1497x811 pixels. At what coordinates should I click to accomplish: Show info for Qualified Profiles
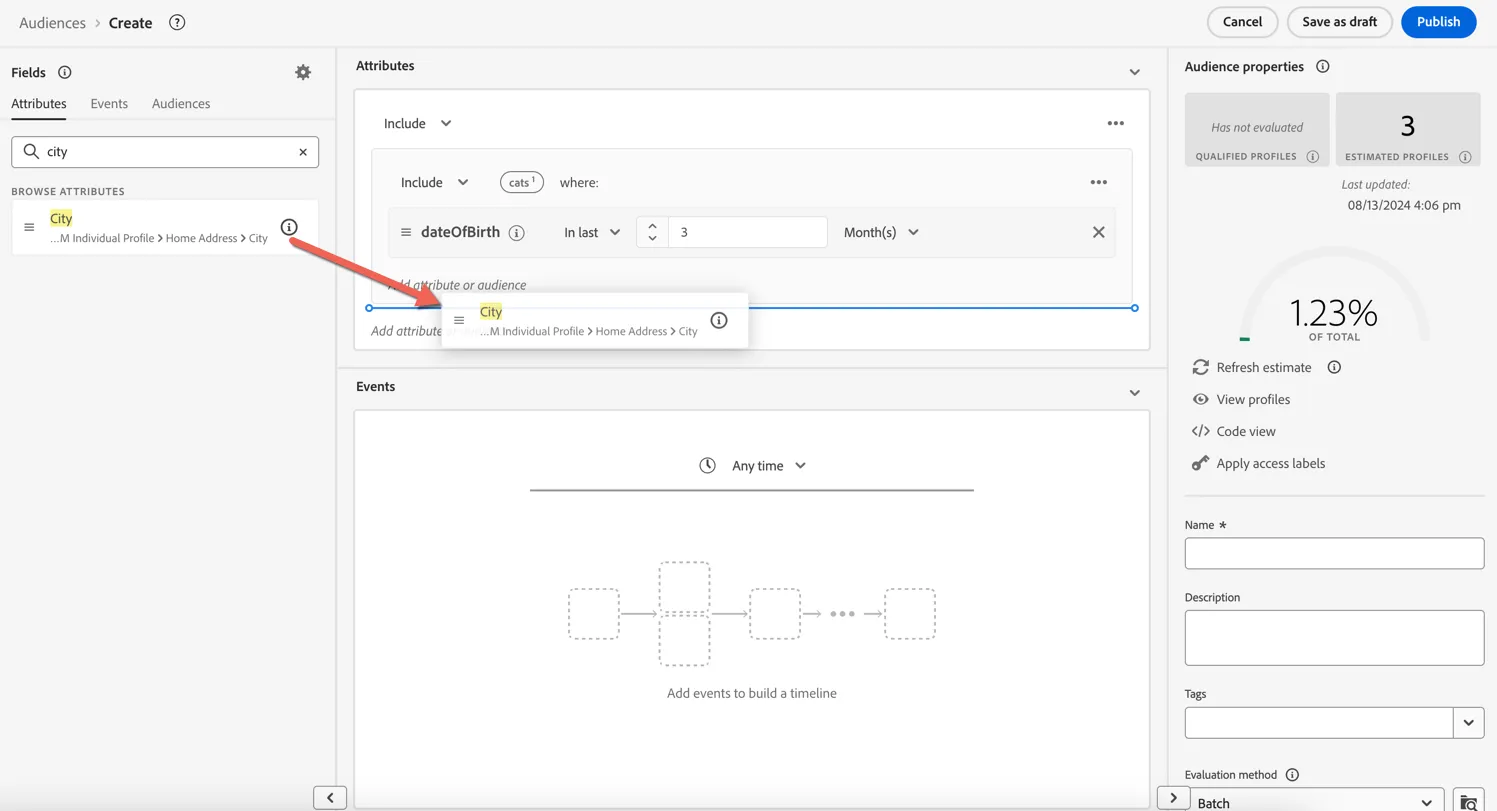(x=1313, y=157)
